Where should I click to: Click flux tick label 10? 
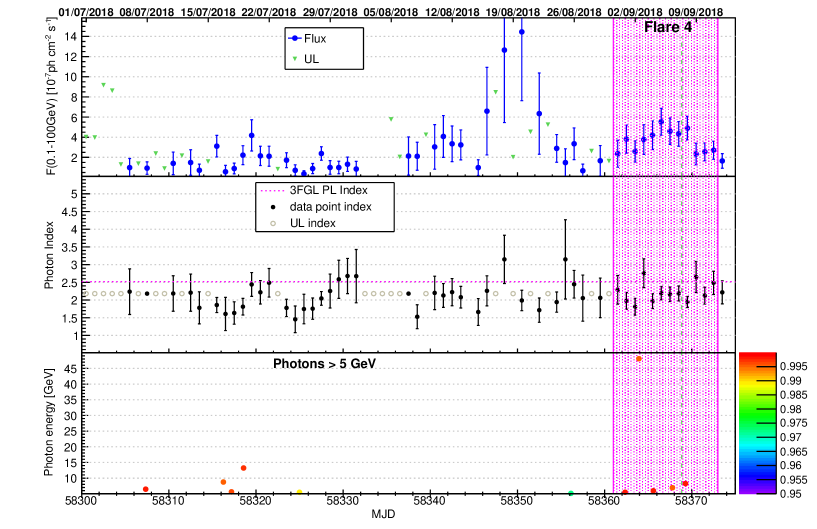coord(70,77)
